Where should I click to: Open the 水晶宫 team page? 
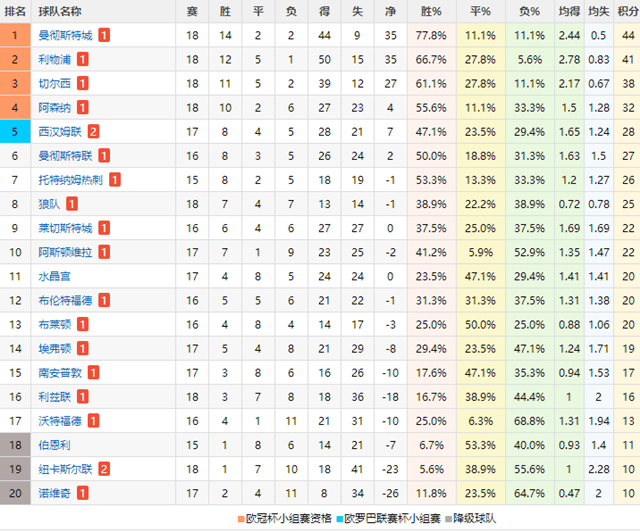54,275
